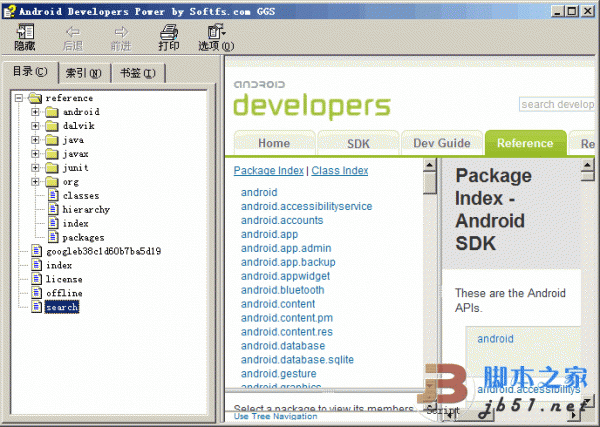Click the java folder icon
The image size is (600, 427).
[x=52, y=140]
